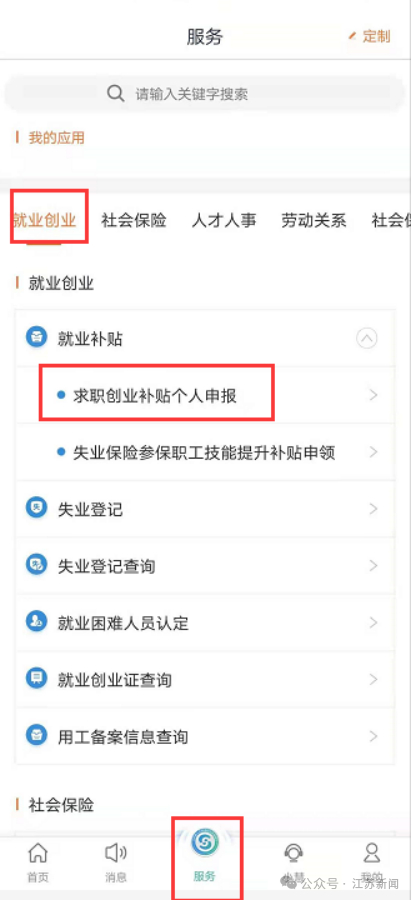Open the 首页 home icon

pos(38,852)
